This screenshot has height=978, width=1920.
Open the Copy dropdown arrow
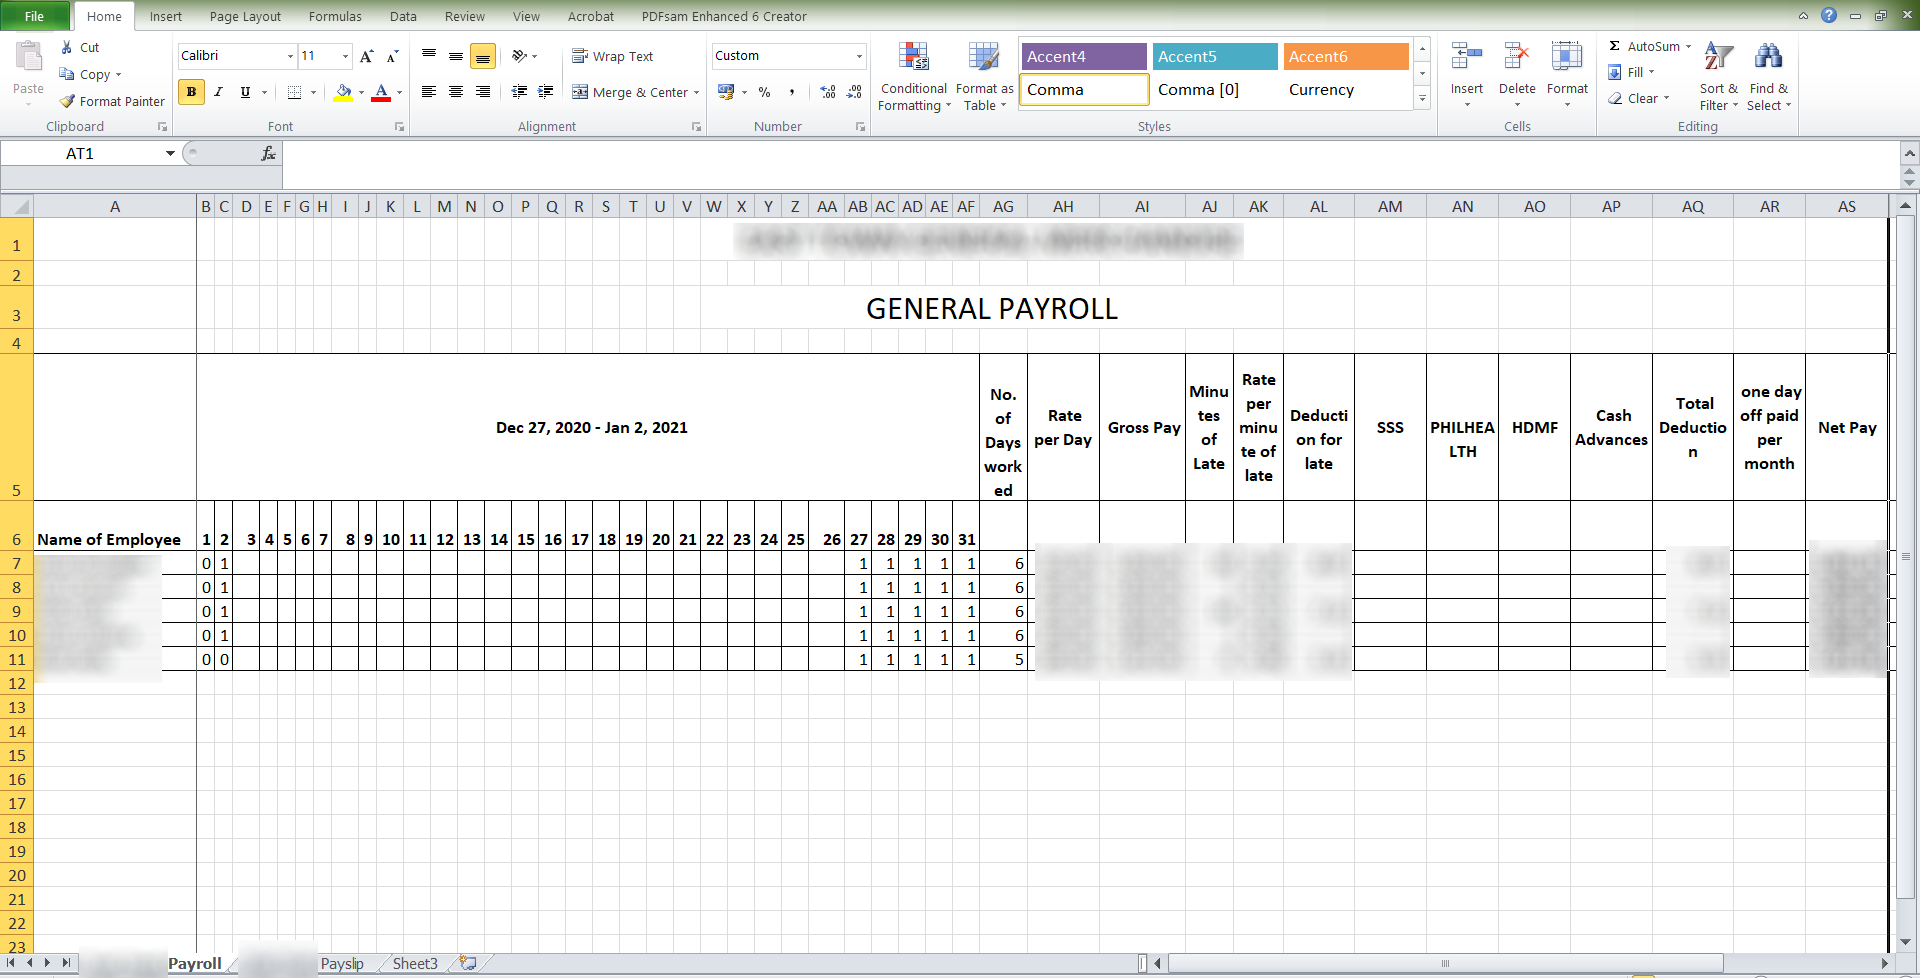pos(118,75)
